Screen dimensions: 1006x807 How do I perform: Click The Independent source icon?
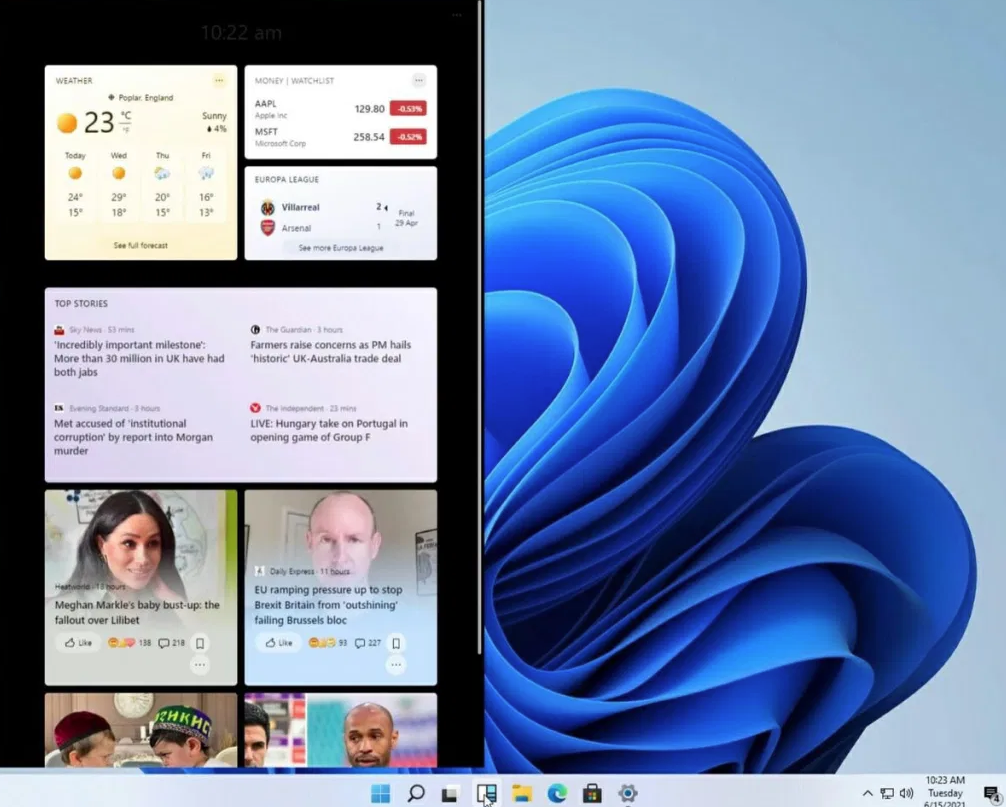pyautogui.click(x=255, y=408)
